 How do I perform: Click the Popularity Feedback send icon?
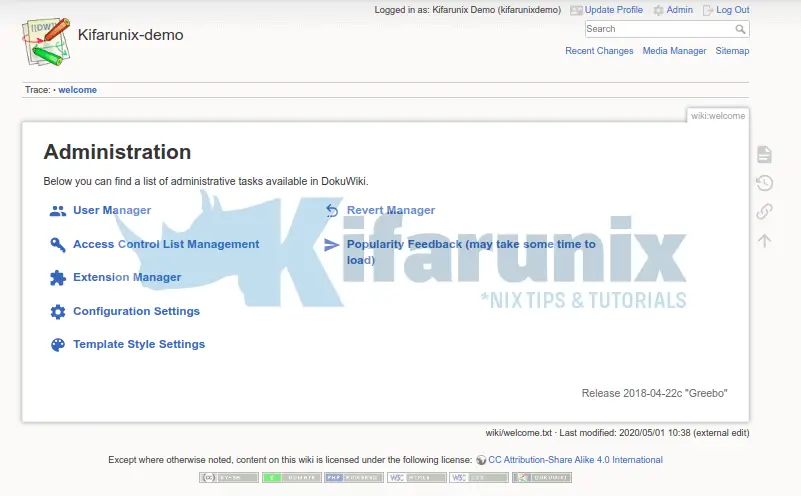332,245
